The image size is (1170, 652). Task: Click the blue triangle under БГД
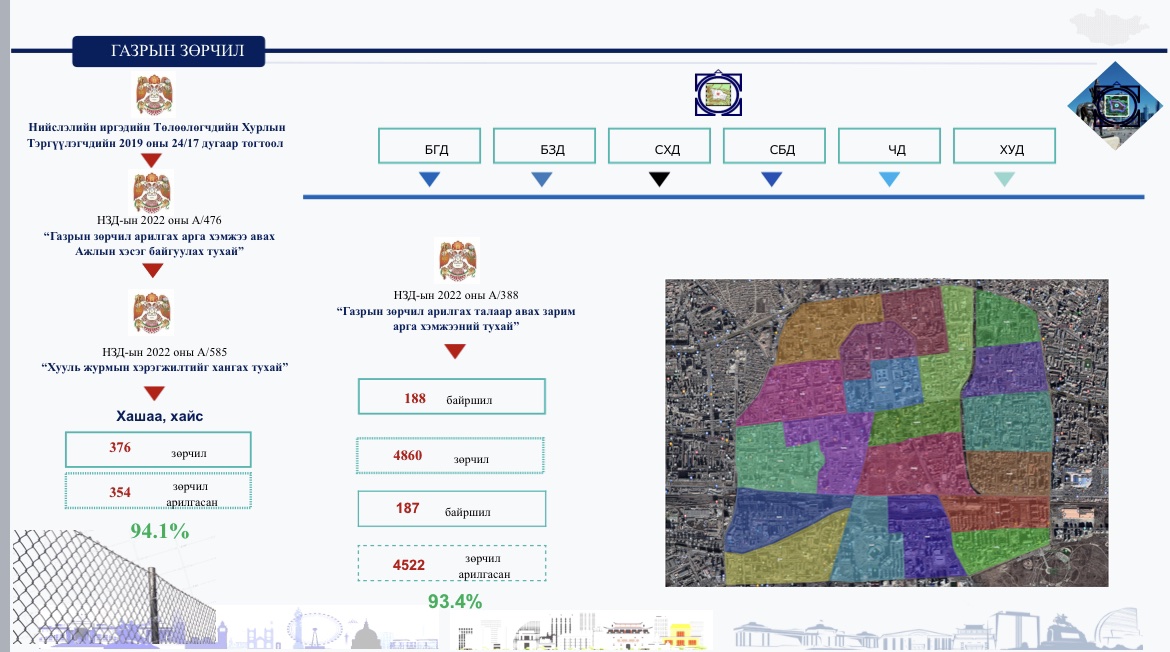pyautogui.click(x=430, y=180)
